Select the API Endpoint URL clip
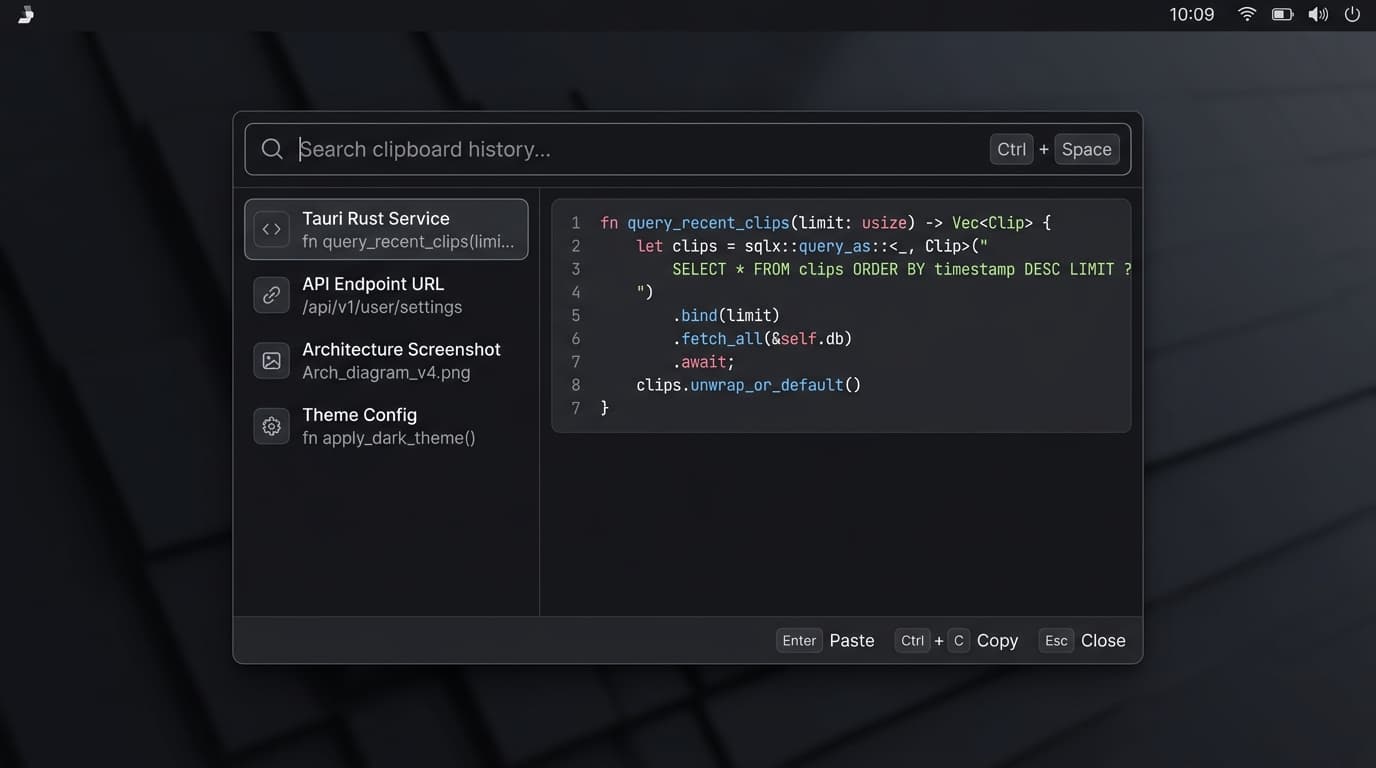This screenshot has width=1376, height=768. [x=386, y=295]
